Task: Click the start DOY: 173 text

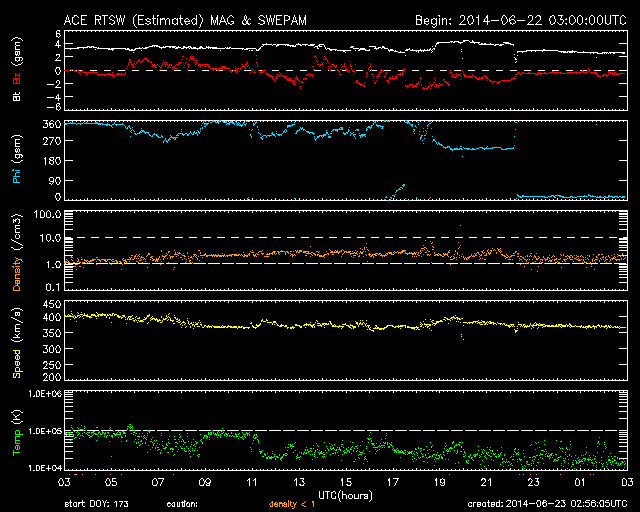Action: [x=96, y=503]
